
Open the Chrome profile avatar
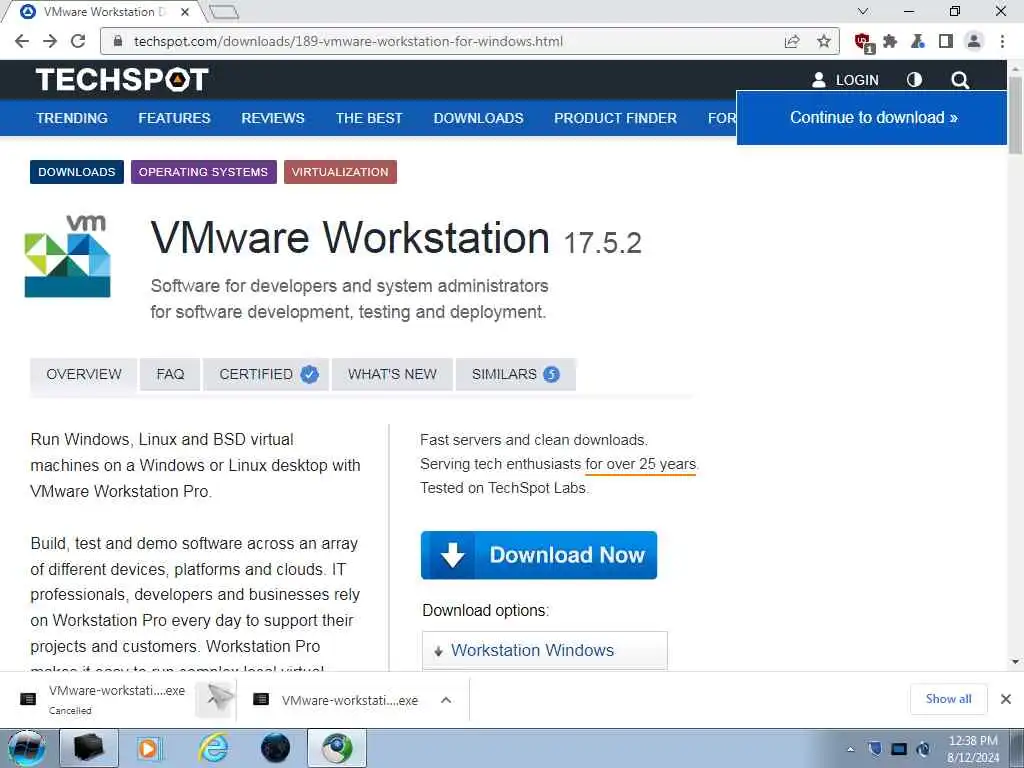(974, 41)
